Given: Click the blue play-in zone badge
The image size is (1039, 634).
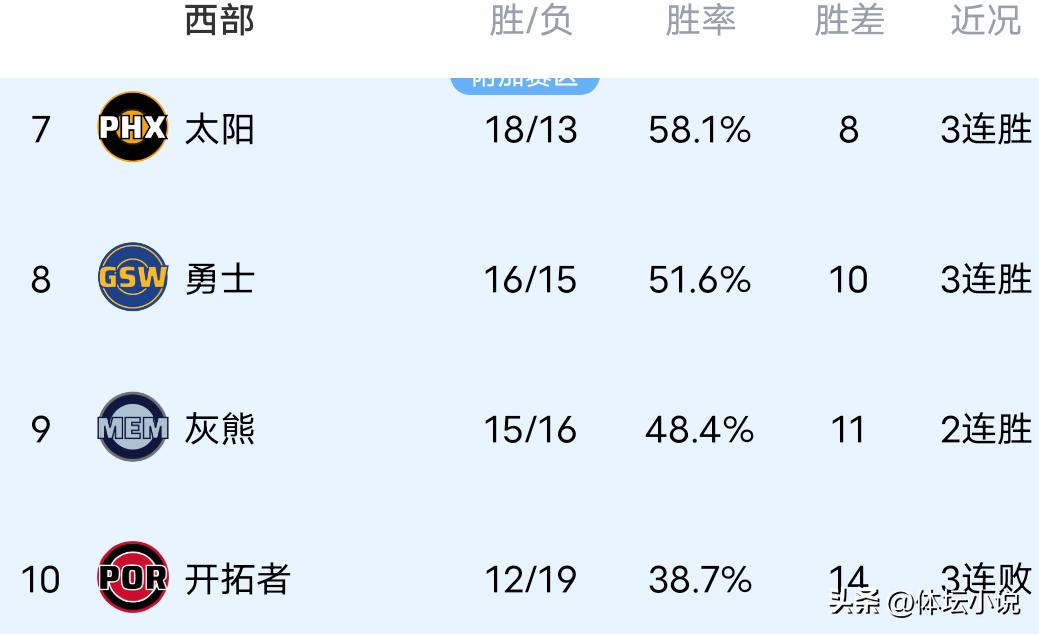Looking at the screenshot, I should (525, 81).
